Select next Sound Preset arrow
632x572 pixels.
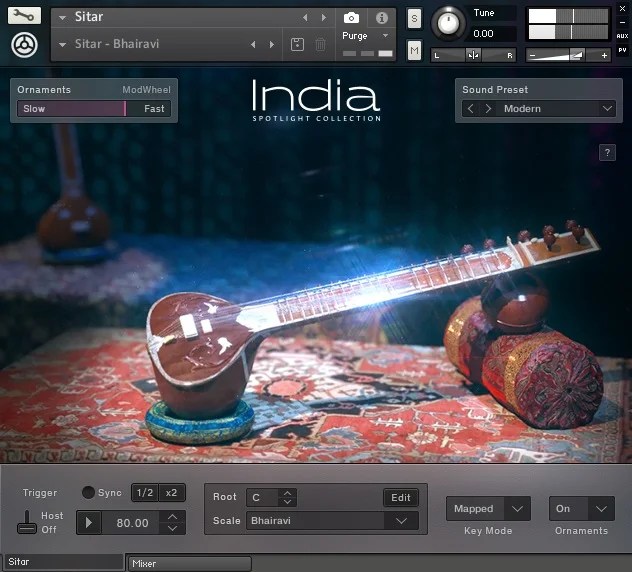(x=488, y=108)
